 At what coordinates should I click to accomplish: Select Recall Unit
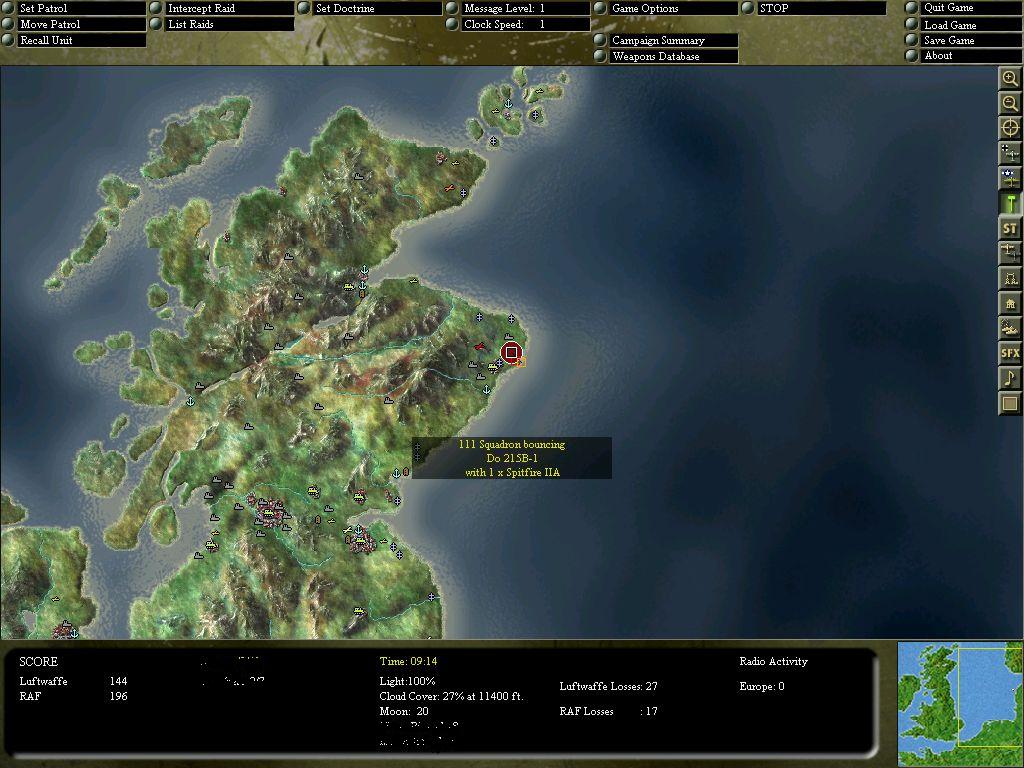74,40
